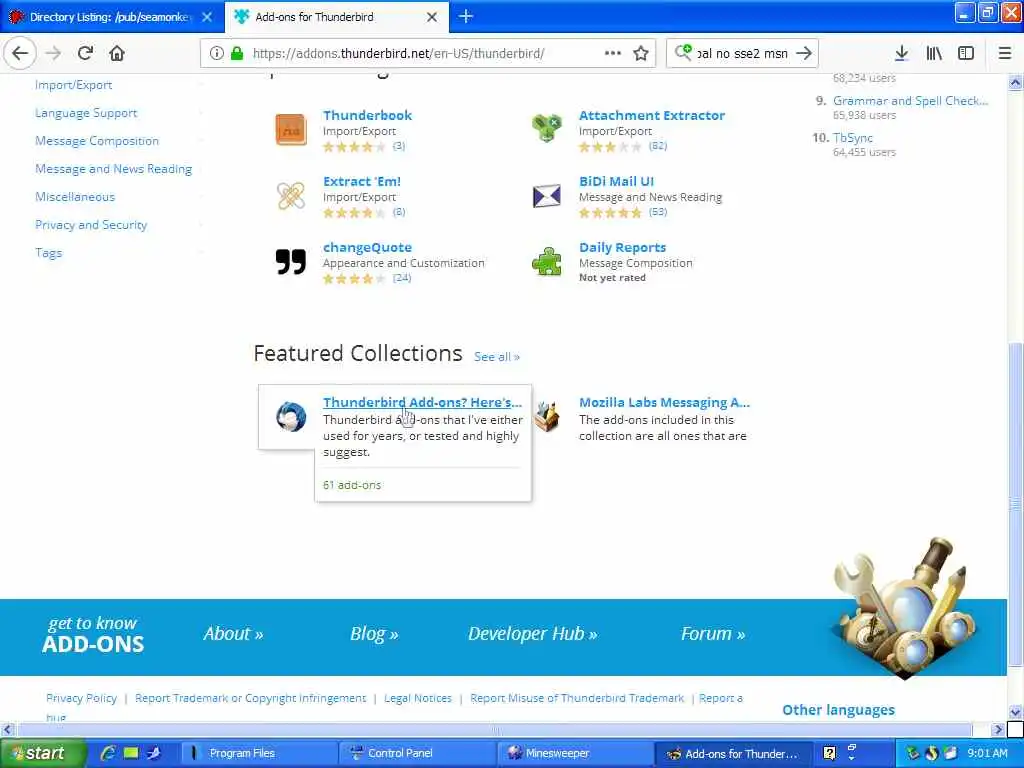This screenshot has width=1024, height=768.
Task: Select the Add-ons for Thunderbird tab
Action: point(337,17)
